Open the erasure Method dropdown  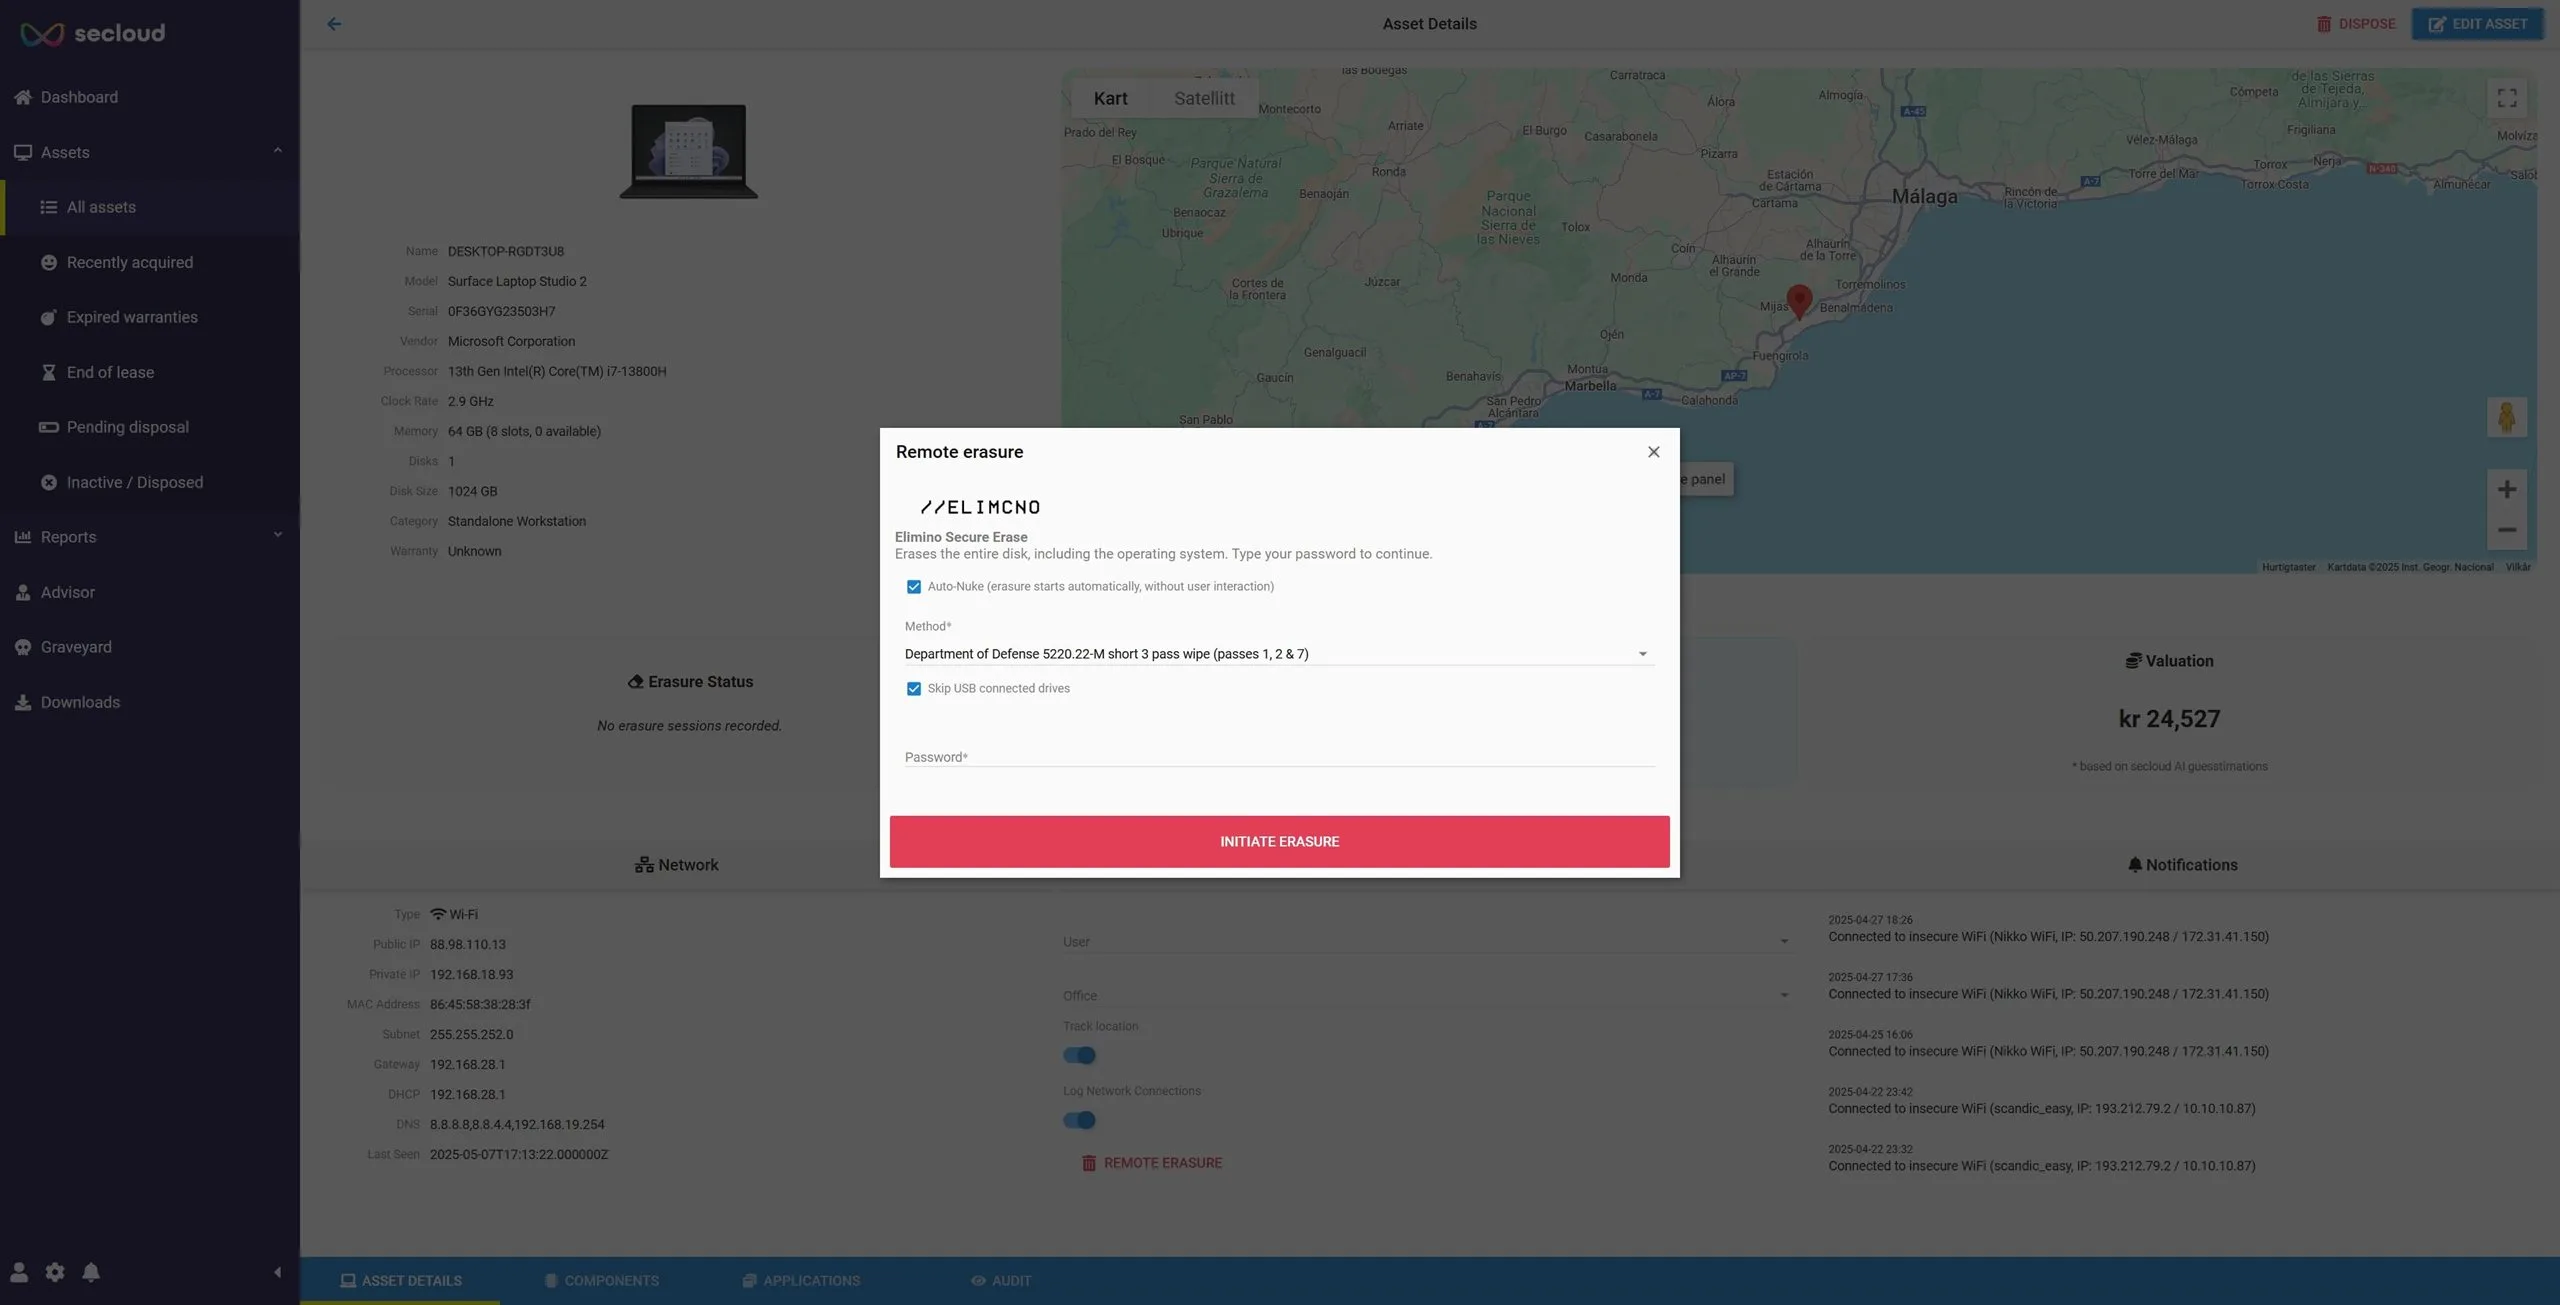pyautogui.click(x=1278, y=654)
